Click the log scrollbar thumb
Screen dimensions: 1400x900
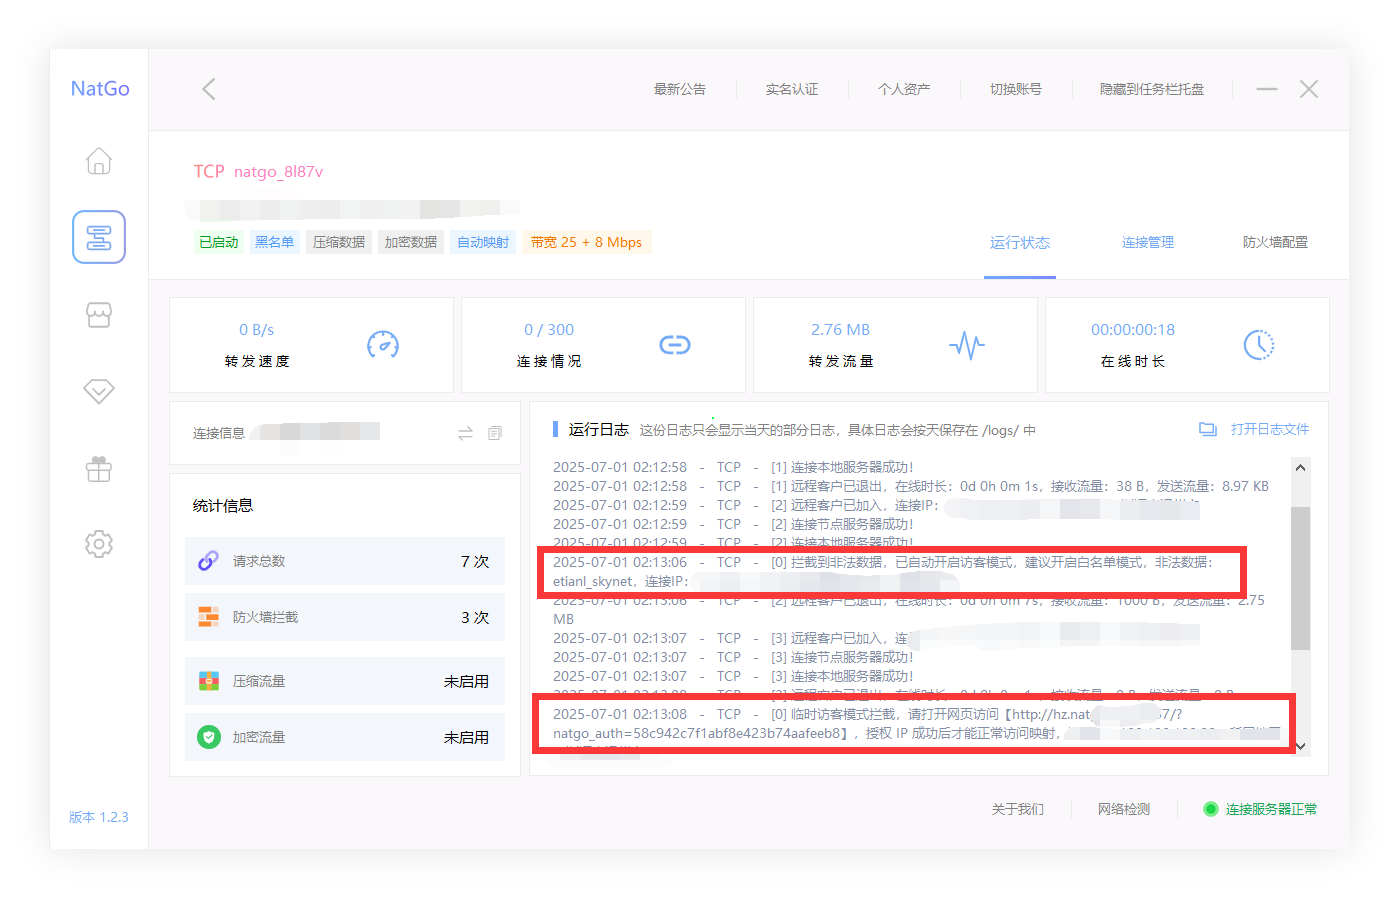1300,578
